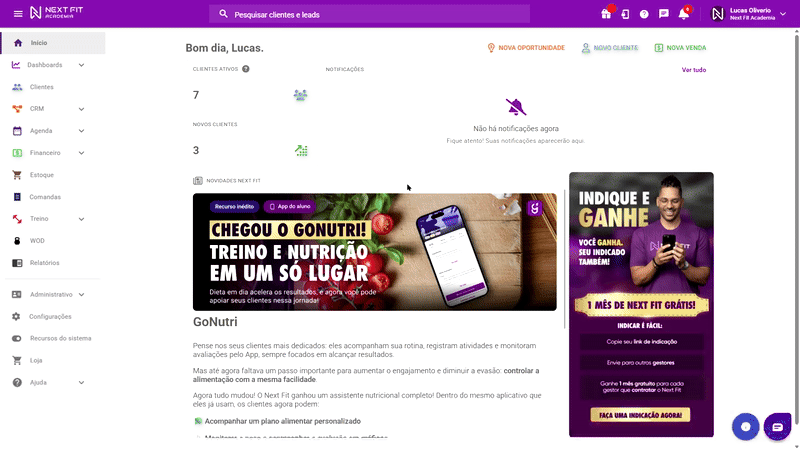Click the gift icon in top bar
The image size is (800, 450).
point(606,14)
